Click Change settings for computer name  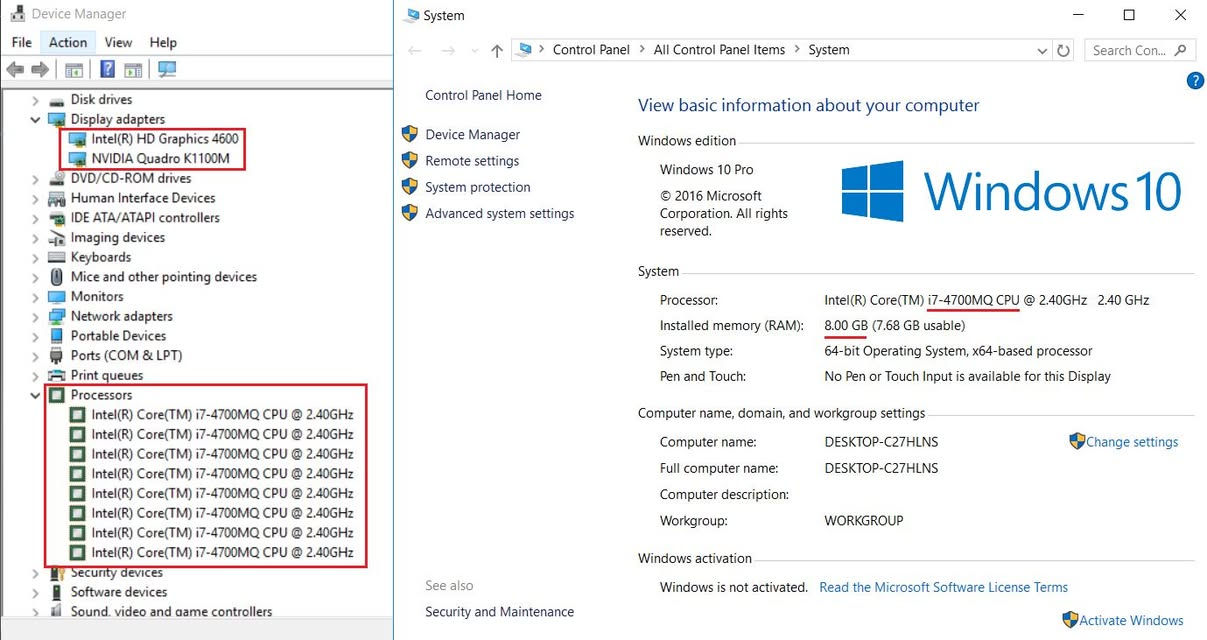[1132, 442]
